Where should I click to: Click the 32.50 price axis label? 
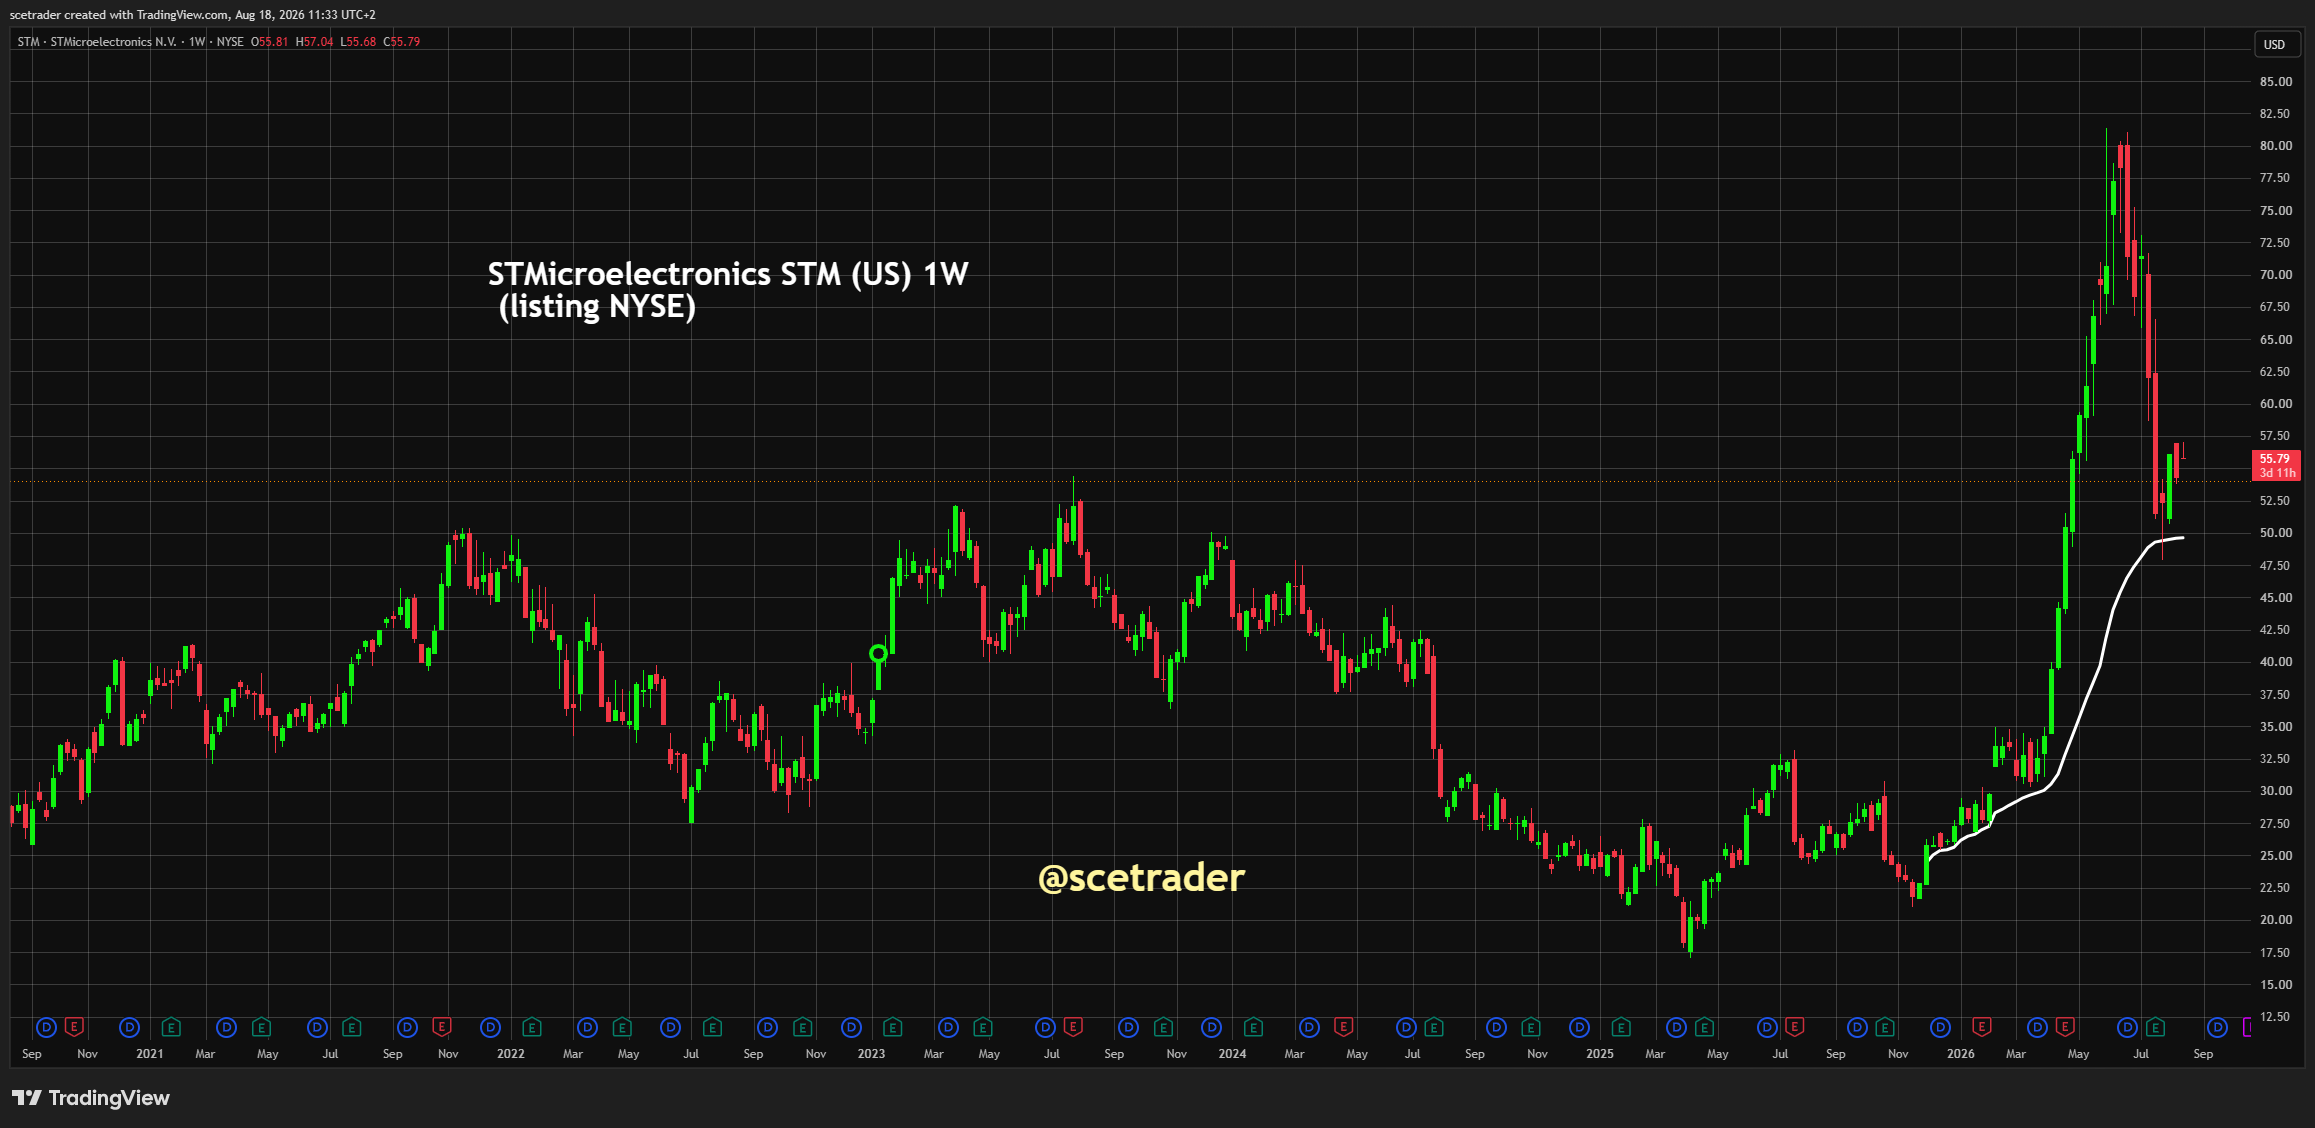[2276, 759]
